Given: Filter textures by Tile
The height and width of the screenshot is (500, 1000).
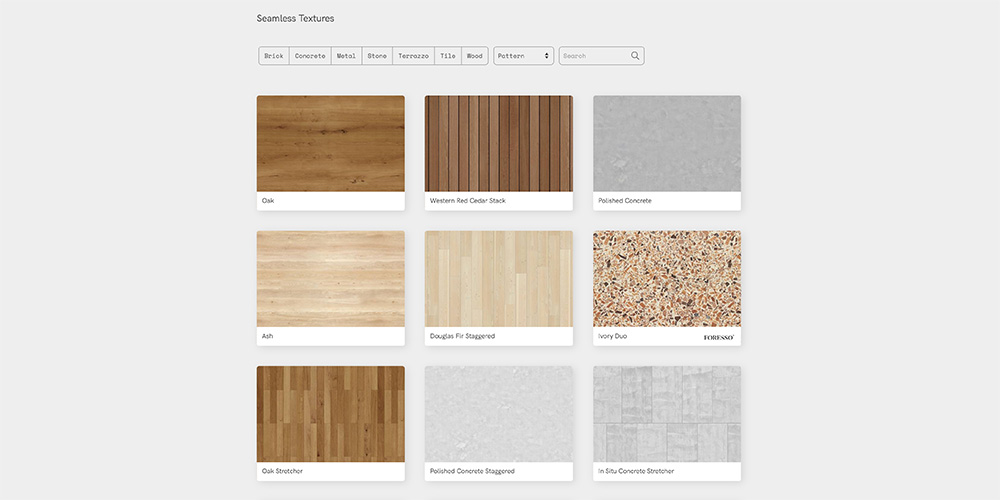Looking at the screenshot, I should [448, 55].
